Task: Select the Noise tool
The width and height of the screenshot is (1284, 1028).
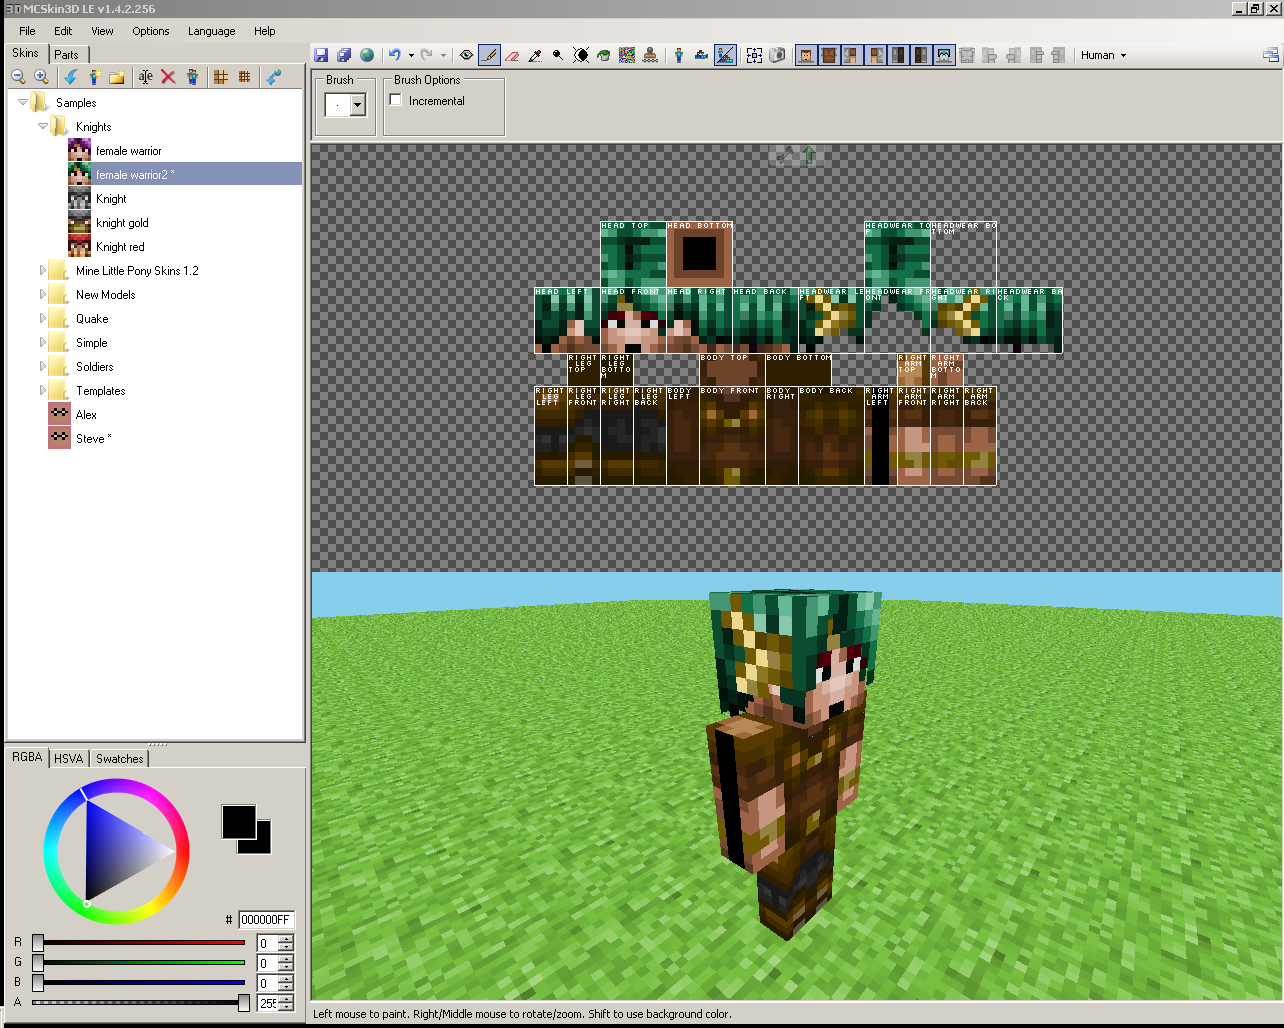Action: pyautogui.click(x=627, y=56)
